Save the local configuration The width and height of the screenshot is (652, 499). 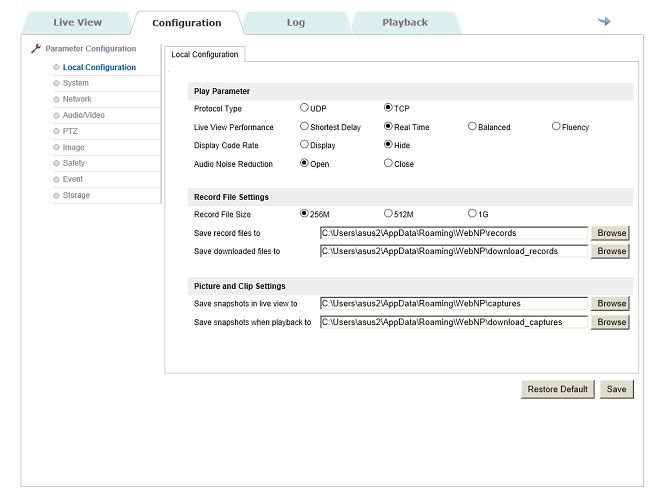tap(617, 389)
